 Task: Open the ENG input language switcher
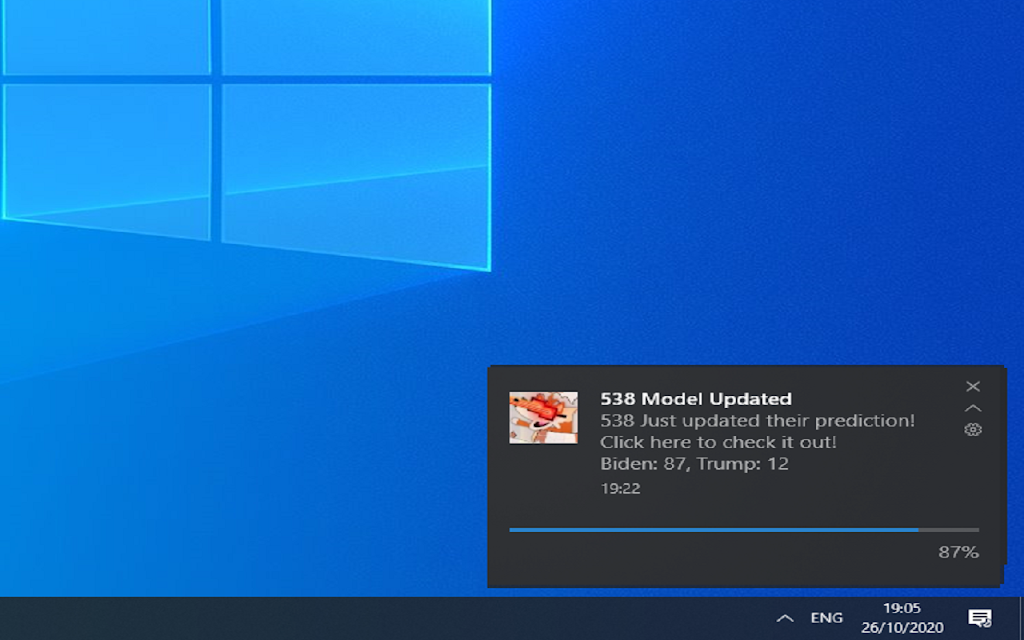827,618
